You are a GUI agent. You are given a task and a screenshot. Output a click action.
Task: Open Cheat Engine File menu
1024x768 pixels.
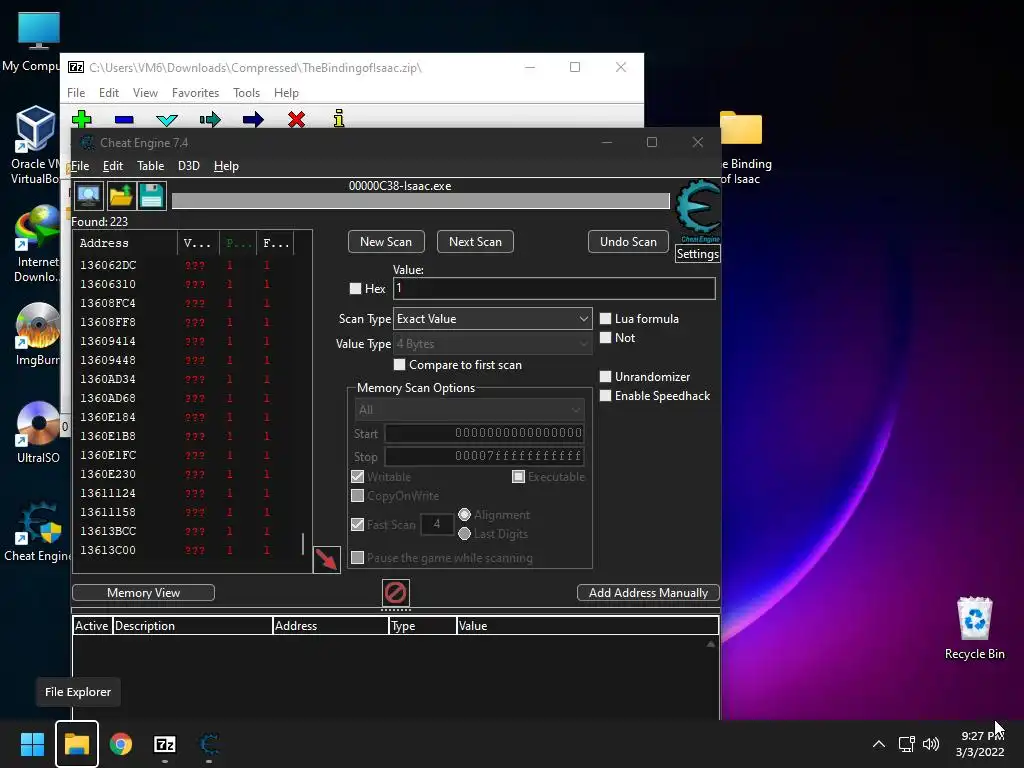(x=80, y=166)
